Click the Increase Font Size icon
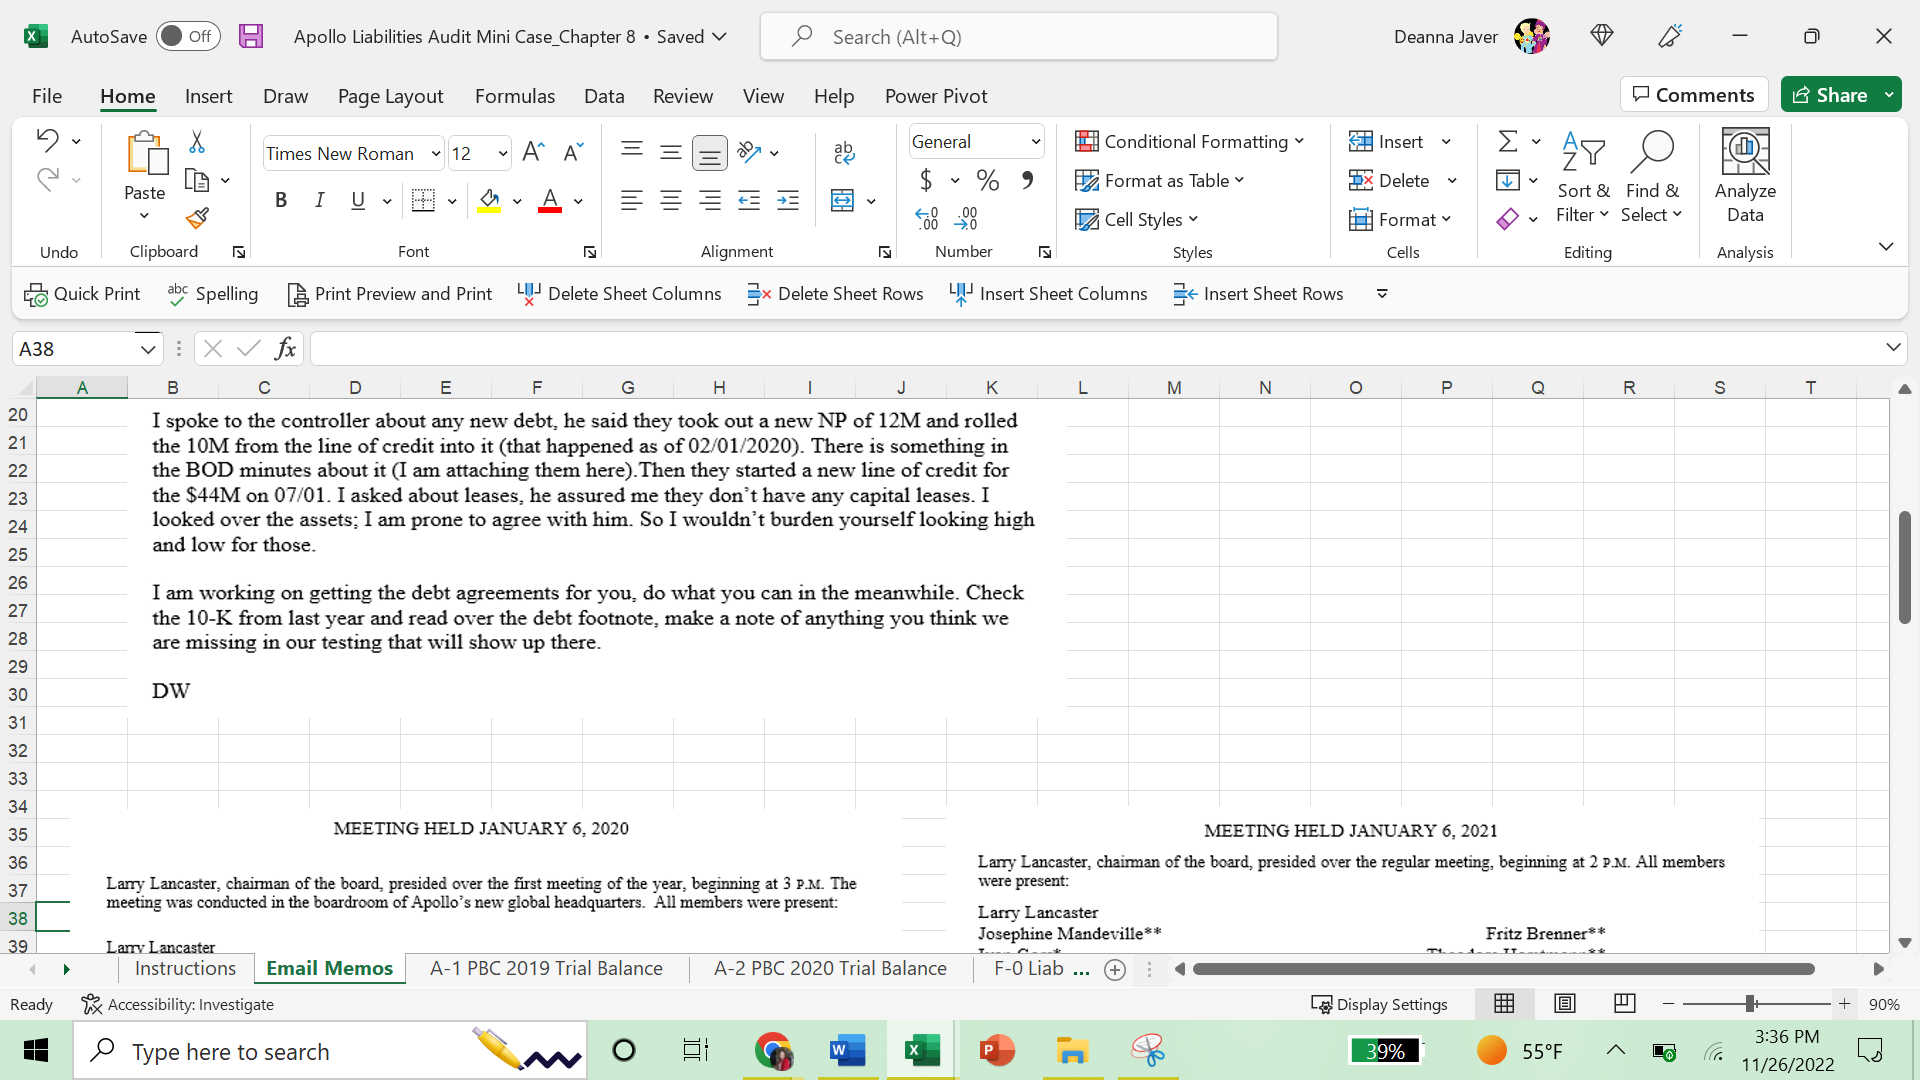Viewport: 1920px width, 1080px height. (x=533, y=152)
